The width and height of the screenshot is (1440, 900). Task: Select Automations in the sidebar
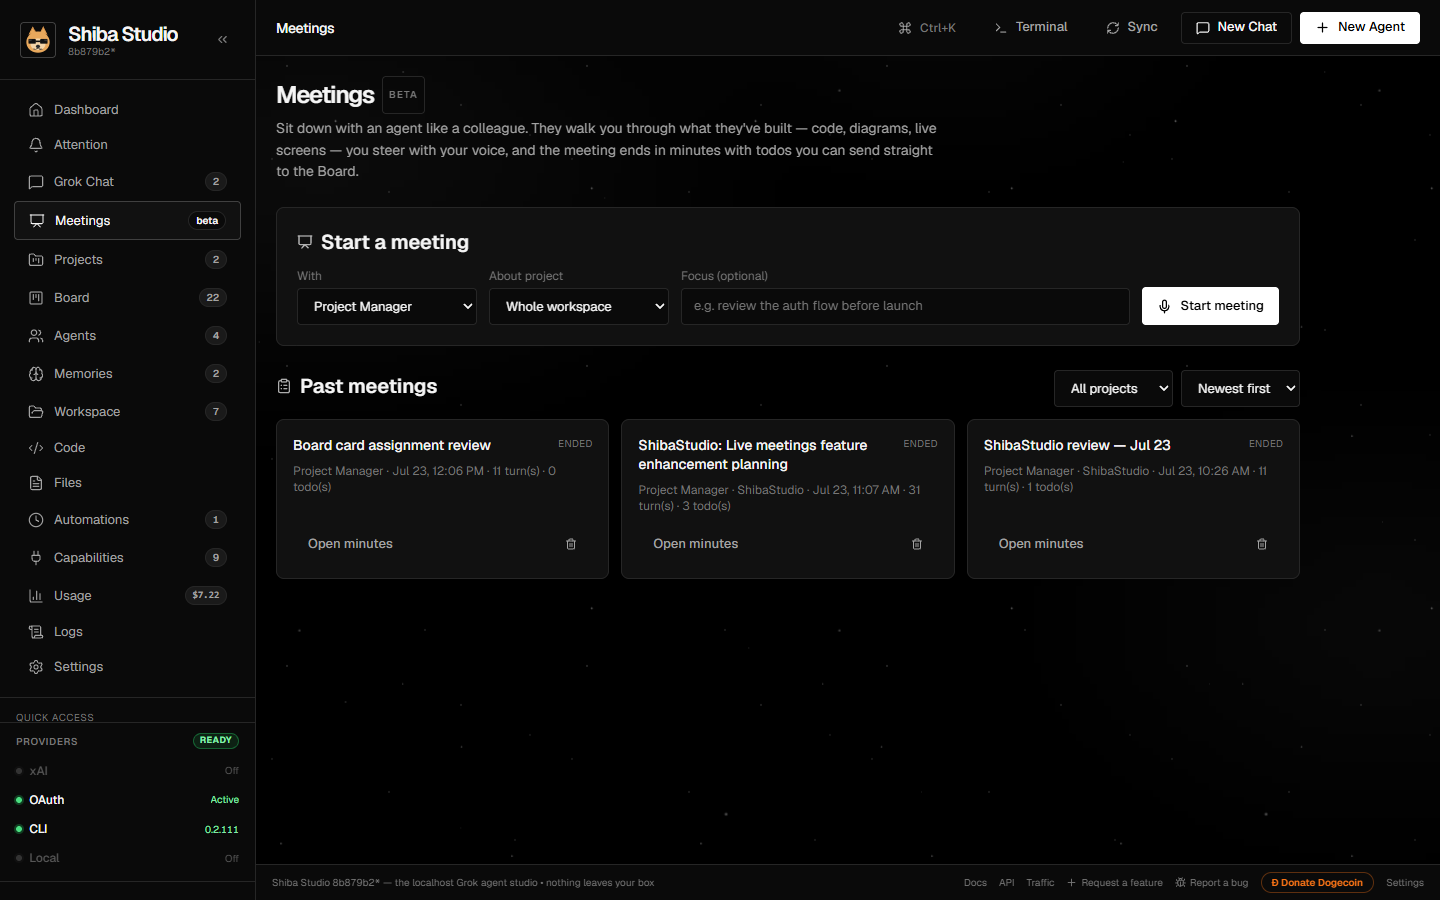(127, 520)
